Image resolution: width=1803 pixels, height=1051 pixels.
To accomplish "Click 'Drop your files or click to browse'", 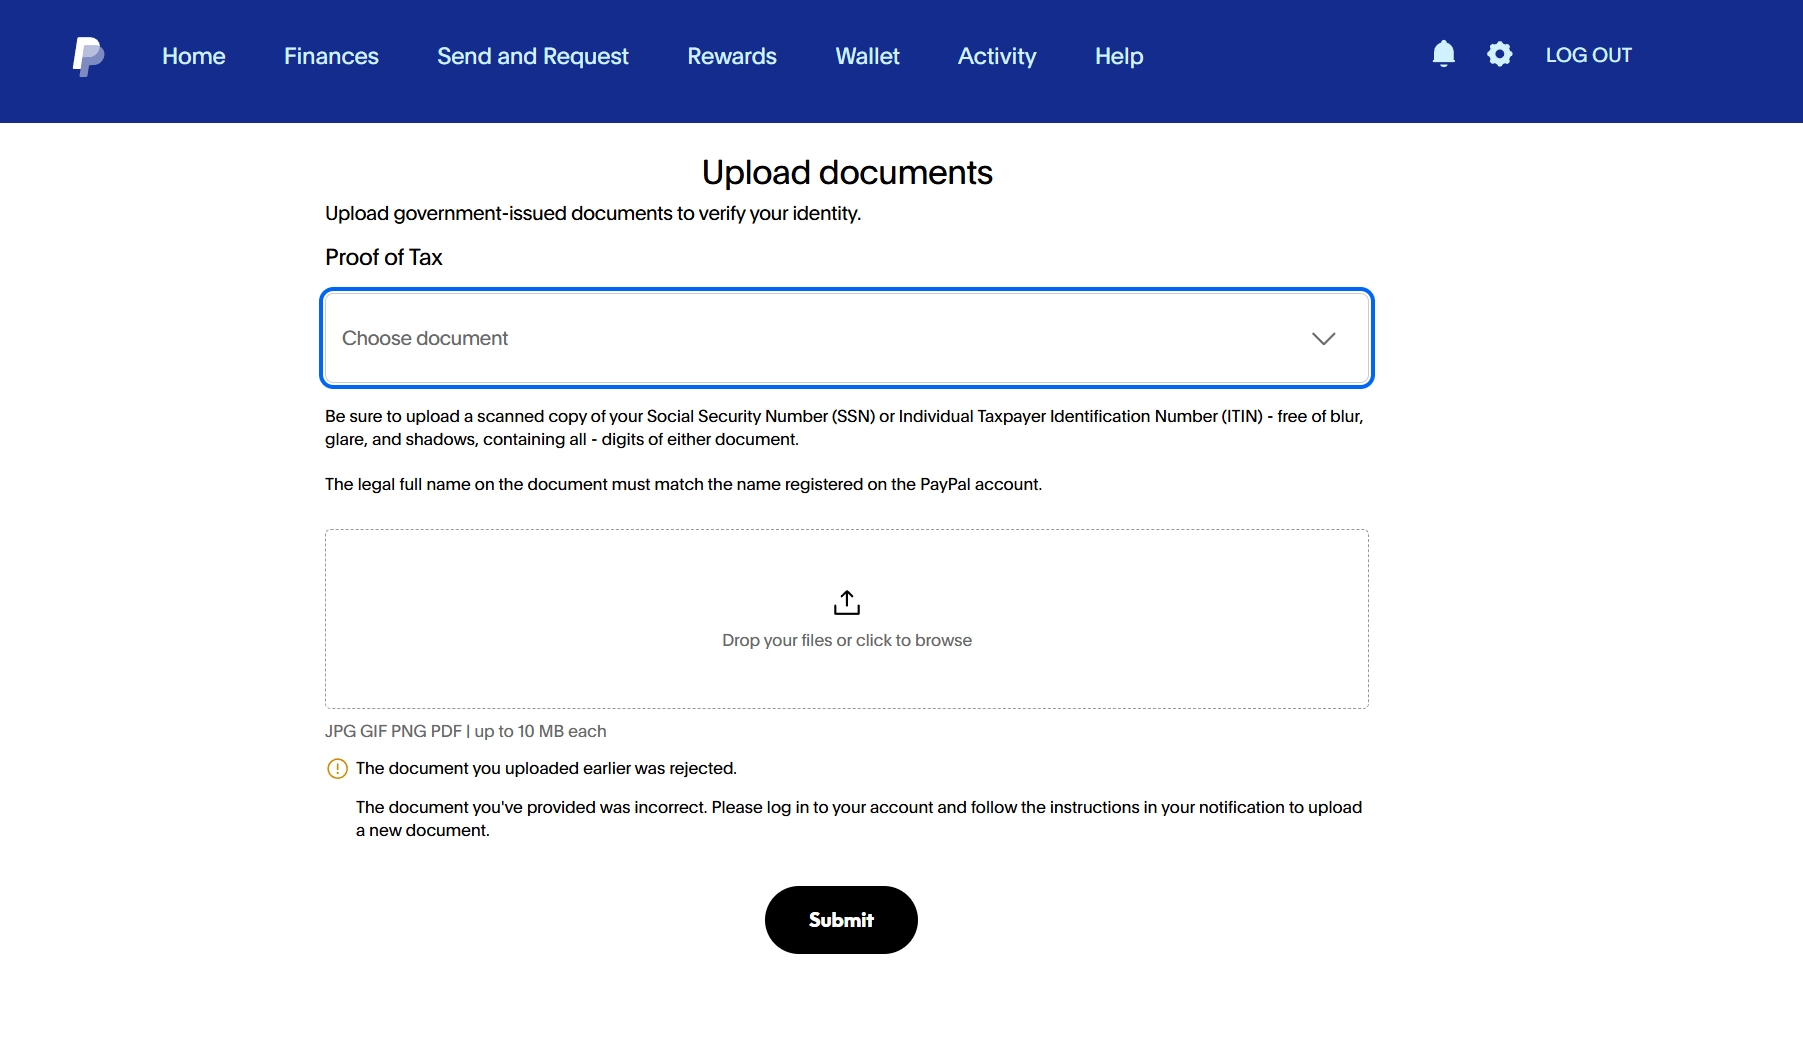I will point(846,640).
